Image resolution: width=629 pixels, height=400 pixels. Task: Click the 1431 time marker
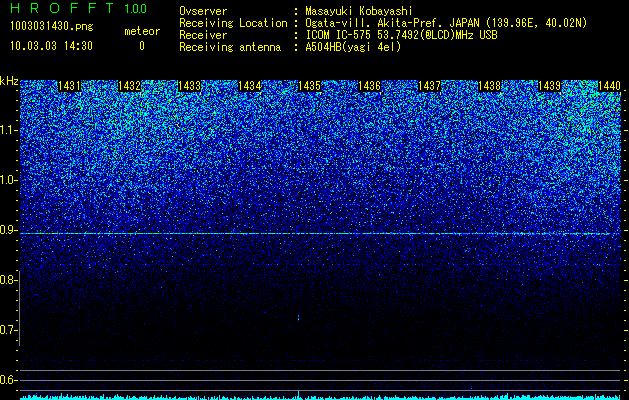(x=69, y=86)
